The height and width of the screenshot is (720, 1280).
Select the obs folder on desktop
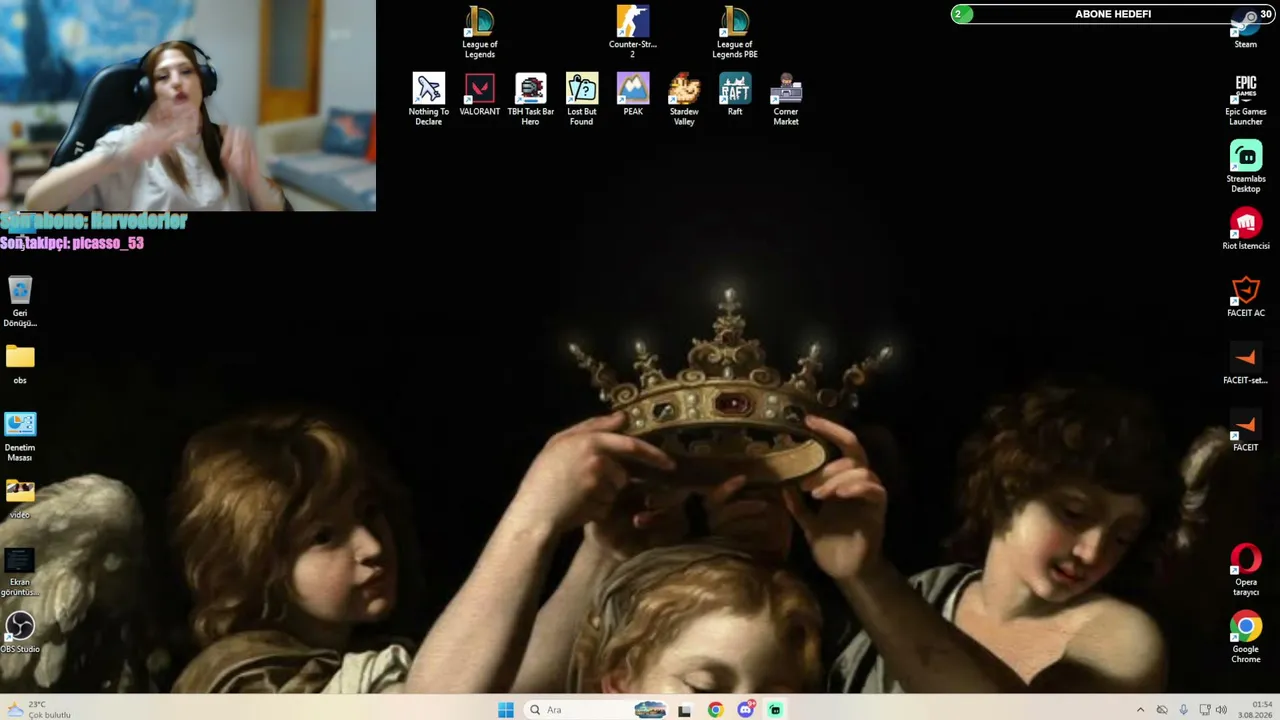pos(20,363)
